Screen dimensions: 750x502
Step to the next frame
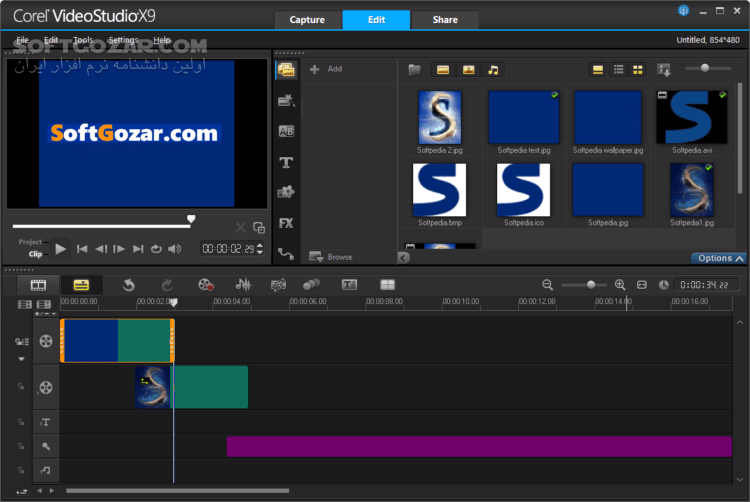point(119,249)
